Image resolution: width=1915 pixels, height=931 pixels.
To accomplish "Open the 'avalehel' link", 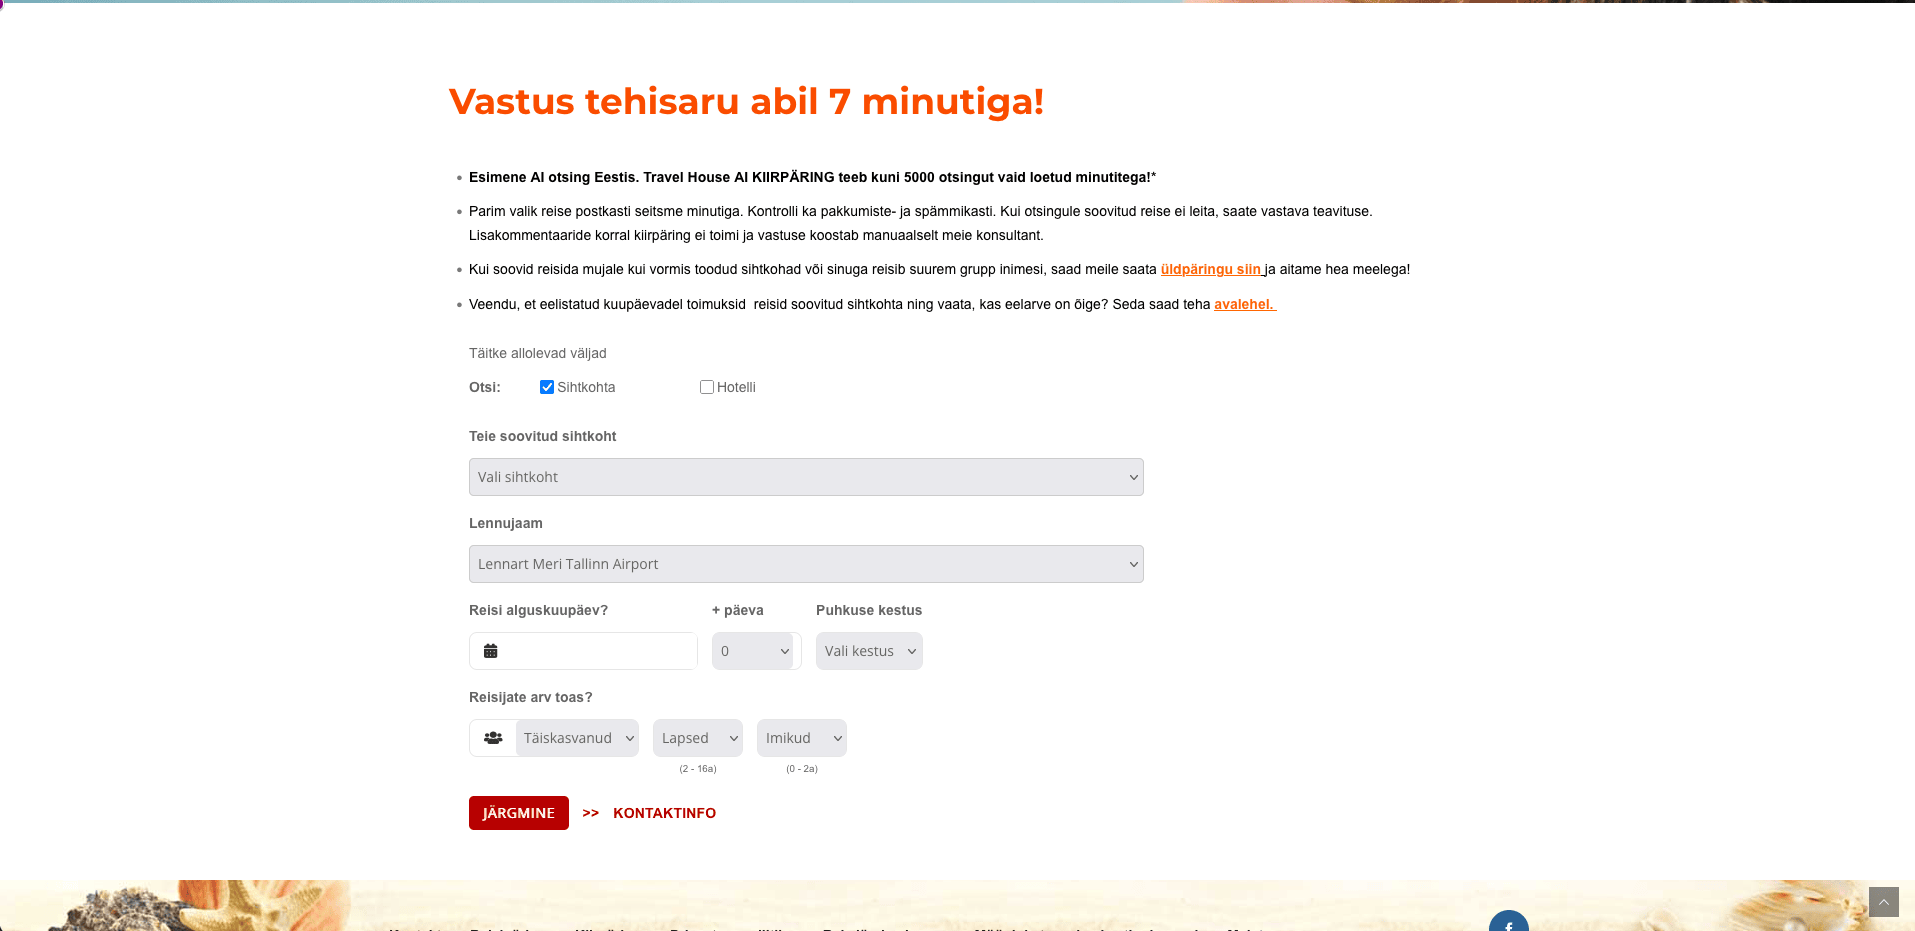I will [1244, 304].
